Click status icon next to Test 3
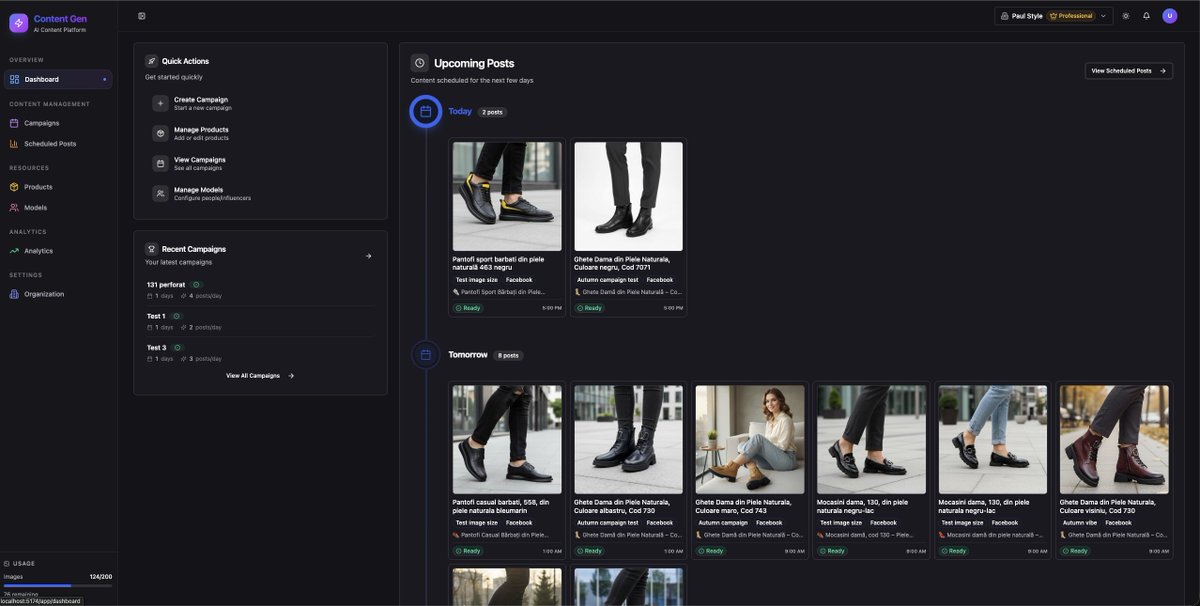 tap(177, 347)
